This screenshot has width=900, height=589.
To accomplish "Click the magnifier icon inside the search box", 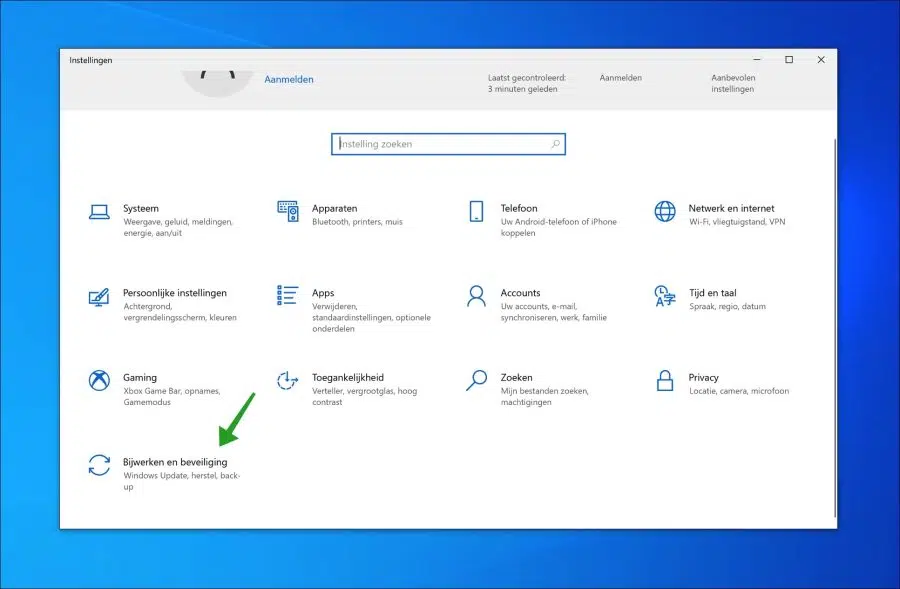I will (555, 144).
